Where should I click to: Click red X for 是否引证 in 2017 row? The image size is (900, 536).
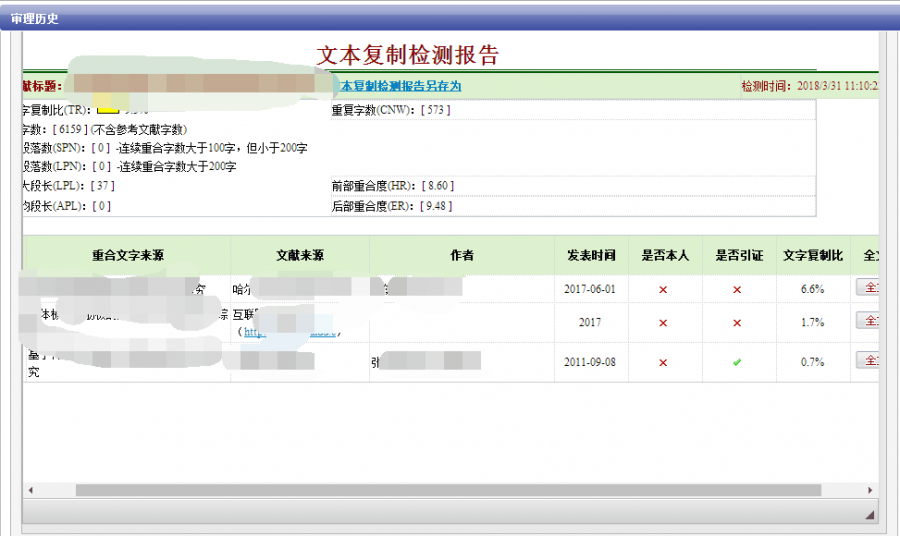coord(737,323)
